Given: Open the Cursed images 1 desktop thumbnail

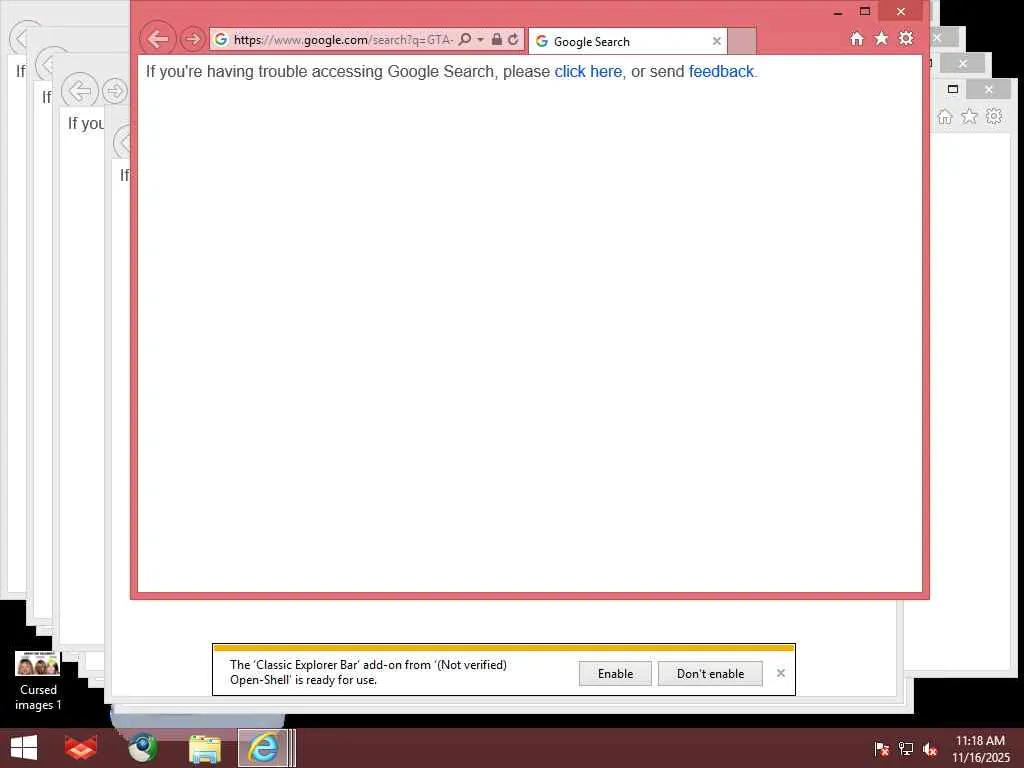Looking at the screenshot, I should point(38,681).
